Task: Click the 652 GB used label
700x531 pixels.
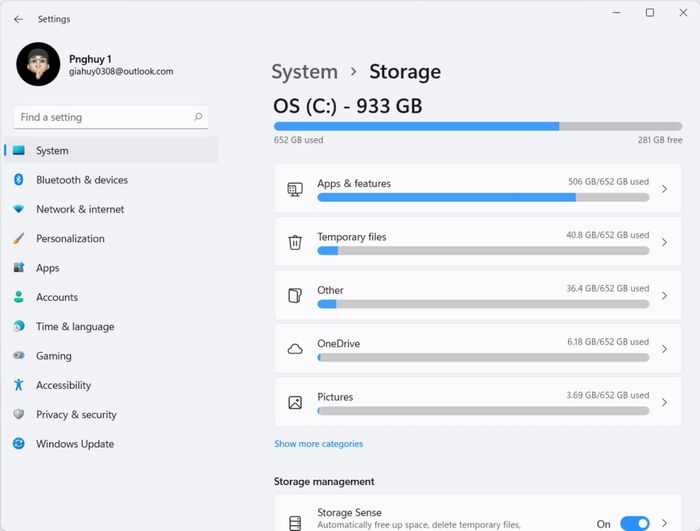Action: click(x=298, y=140)
